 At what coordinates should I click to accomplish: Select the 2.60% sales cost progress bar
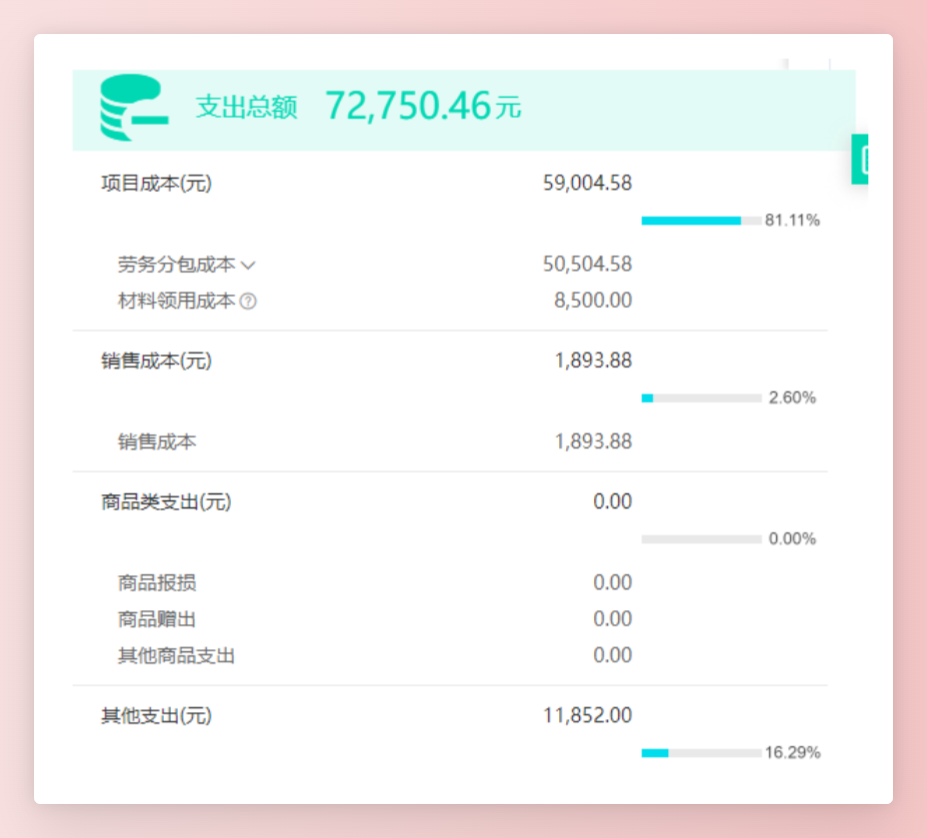(701, 398)
